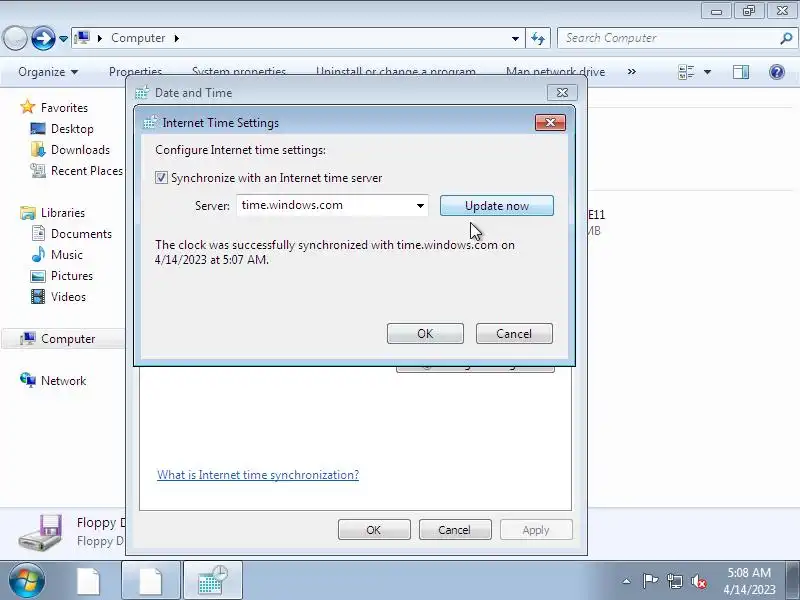800x600 pixels.
Task: Open the Windows Start button
Action: tap(27, 581)
